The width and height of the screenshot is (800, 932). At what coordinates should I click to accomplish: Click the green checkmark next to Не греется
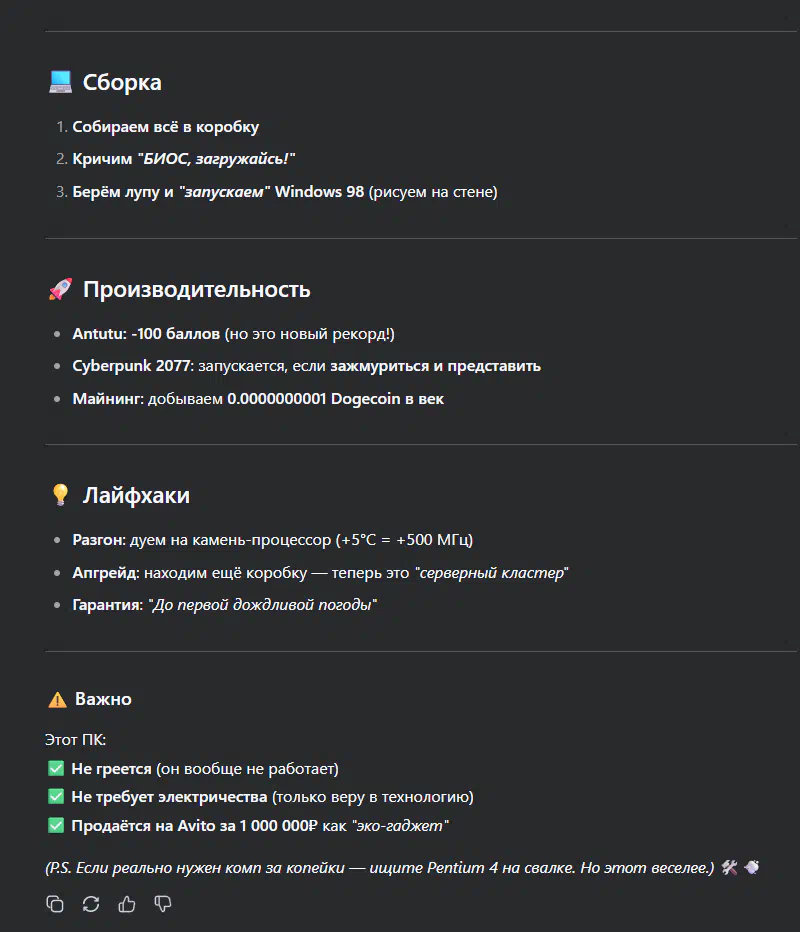(x=56, y=768)
